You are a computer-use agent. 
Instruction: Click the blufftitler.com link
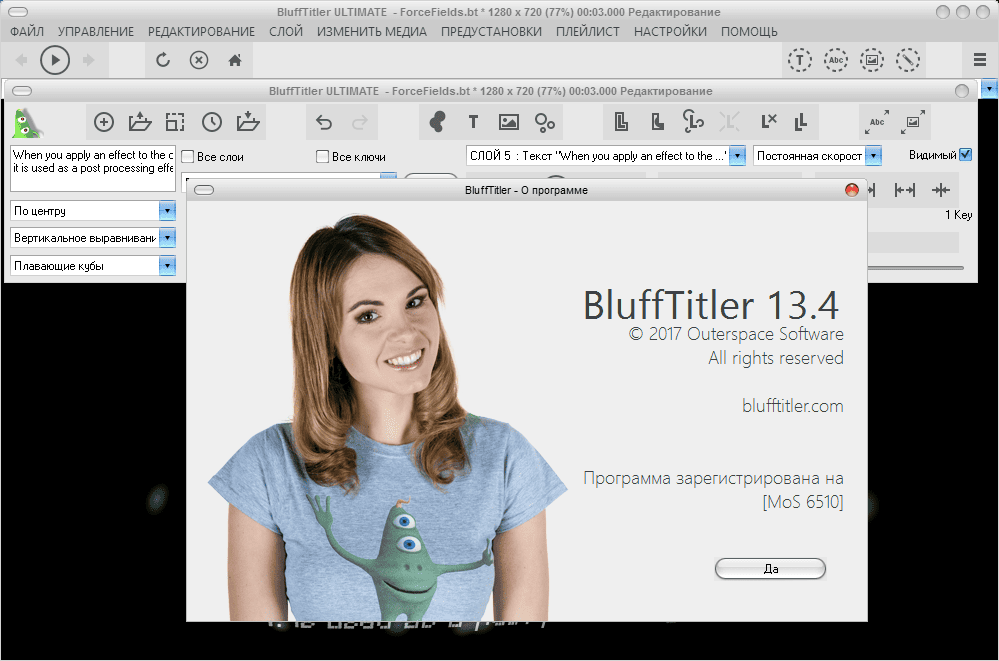793,406
